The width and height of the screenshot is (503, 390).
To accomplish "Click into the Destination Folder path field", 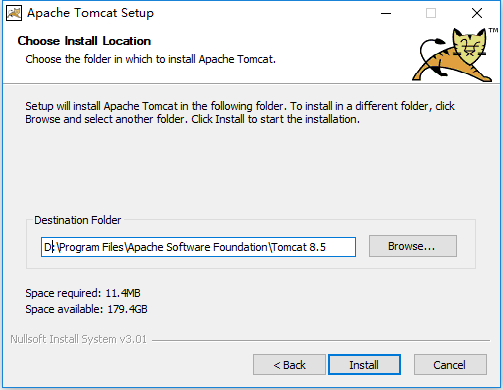I will (198, 247).
